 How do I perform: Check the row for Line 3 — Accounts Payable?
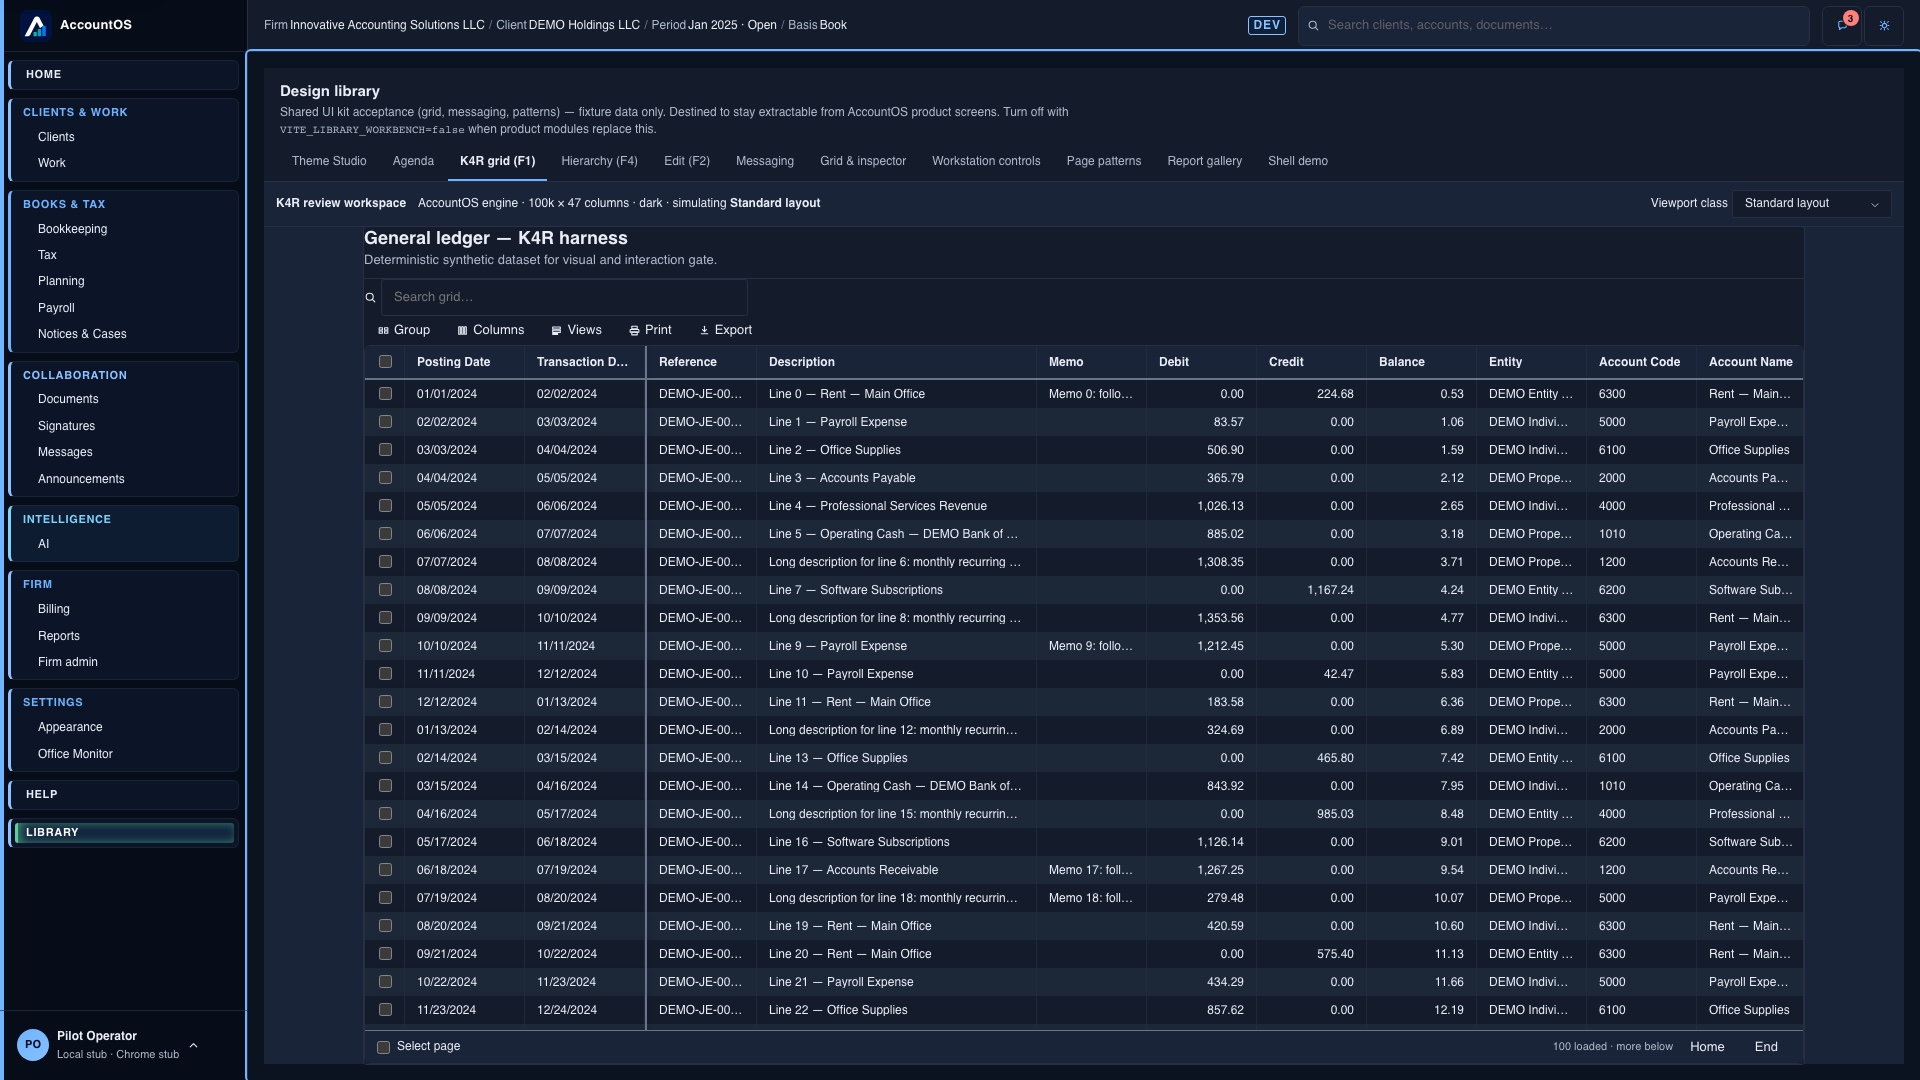pyautogui.click(x=385, y=478)
